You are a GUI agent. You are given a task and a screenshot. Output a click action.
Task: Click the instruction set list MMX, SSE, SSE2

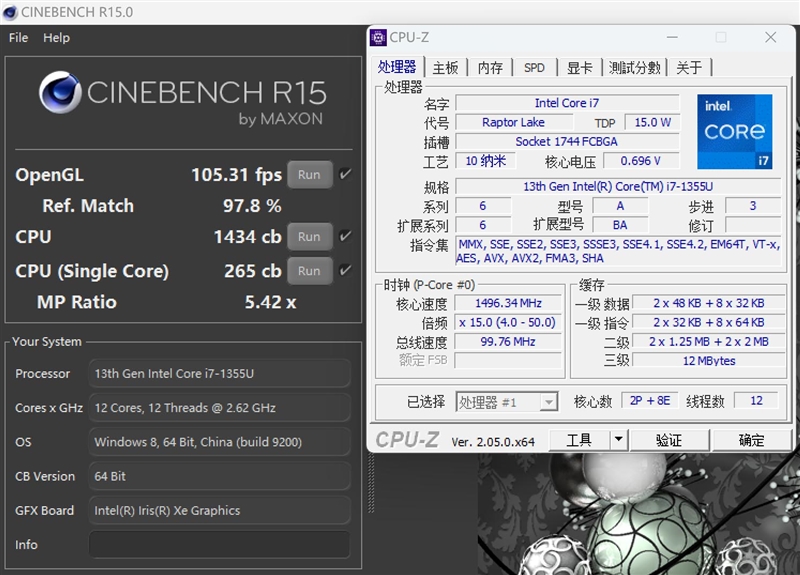pos(618,251)
